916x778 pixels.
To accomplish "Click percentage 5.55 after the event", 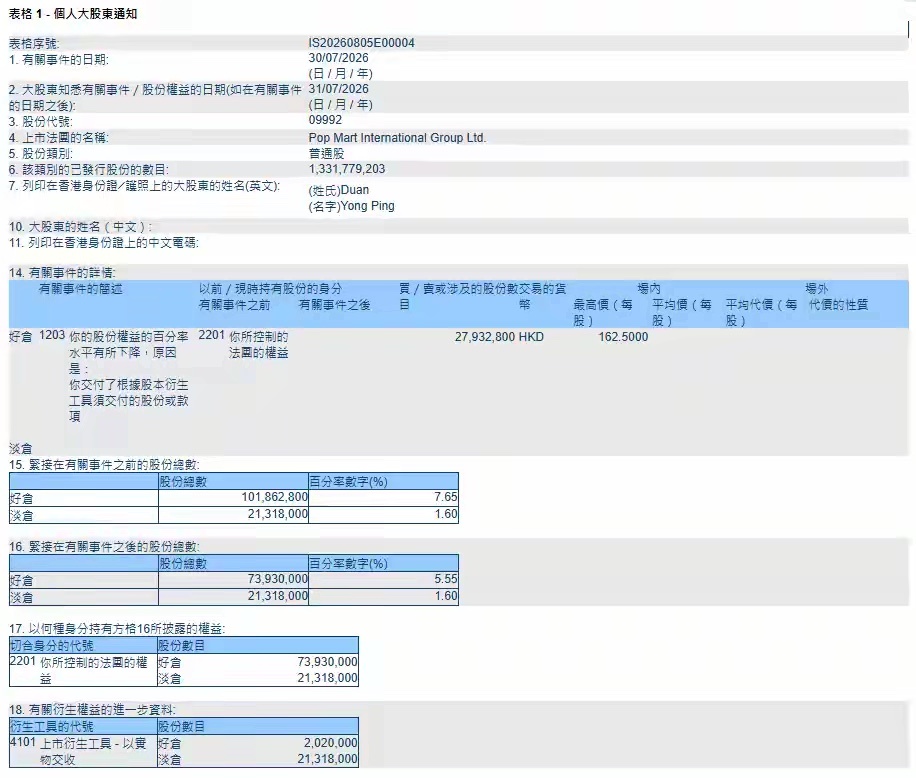I will point(446,579).
